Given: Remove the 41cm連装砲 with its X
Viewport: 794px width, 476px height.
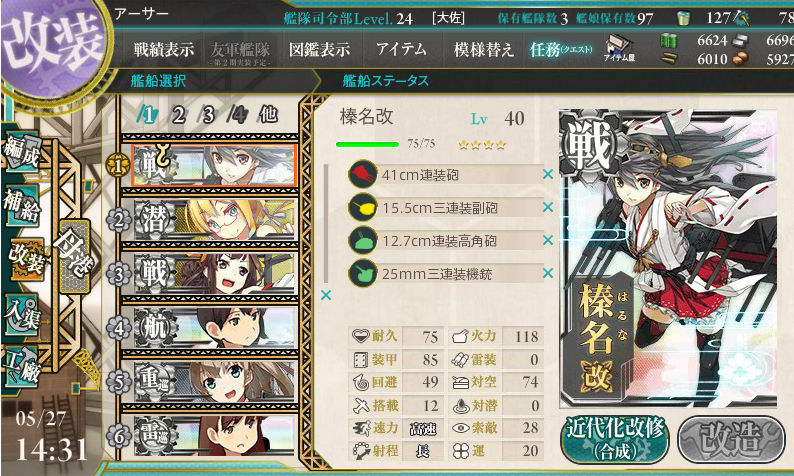Looking at the screenshot, I should click(x=547, y=174).
